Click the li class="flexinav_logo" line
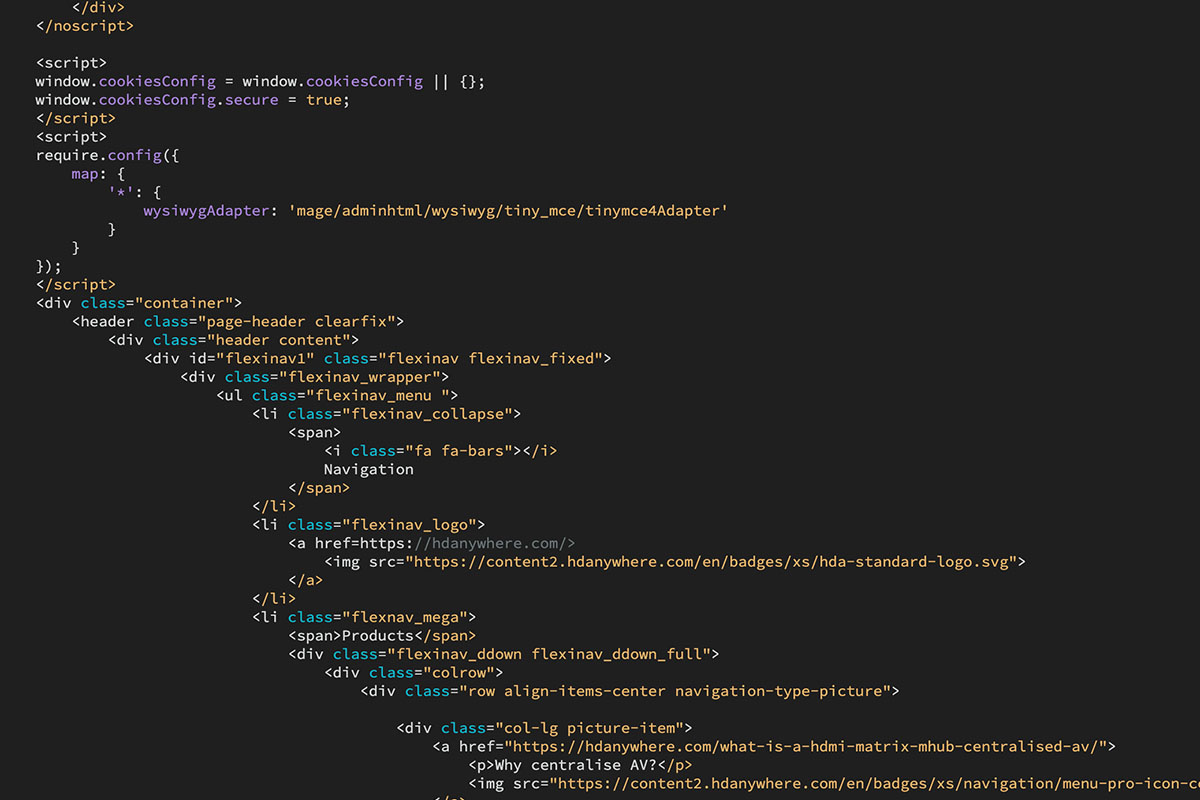The height and width of the screenshot is (800, 1200). (x=368, y=524)
